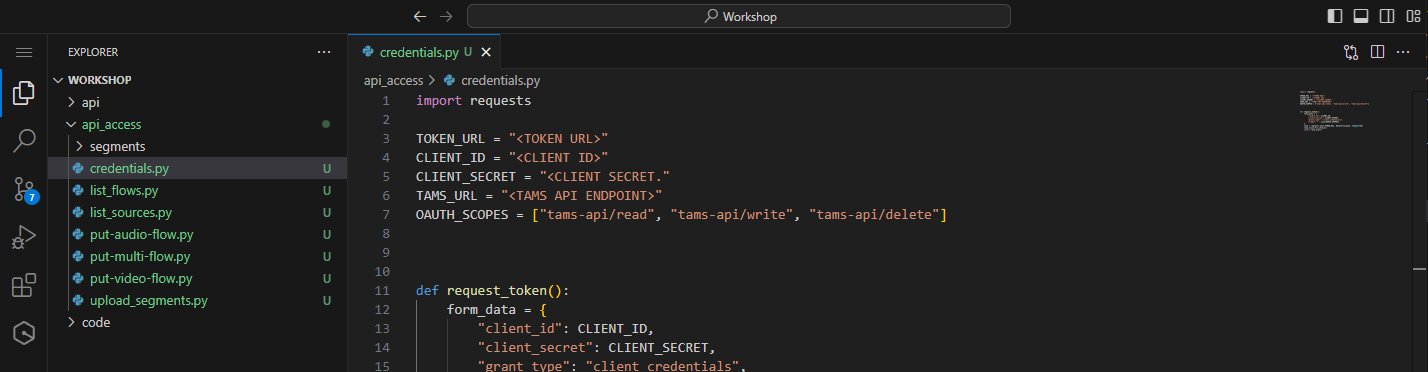The image size is (1428, 372).
Task: Open editor more actions ellipsis
Action: 1403,52
